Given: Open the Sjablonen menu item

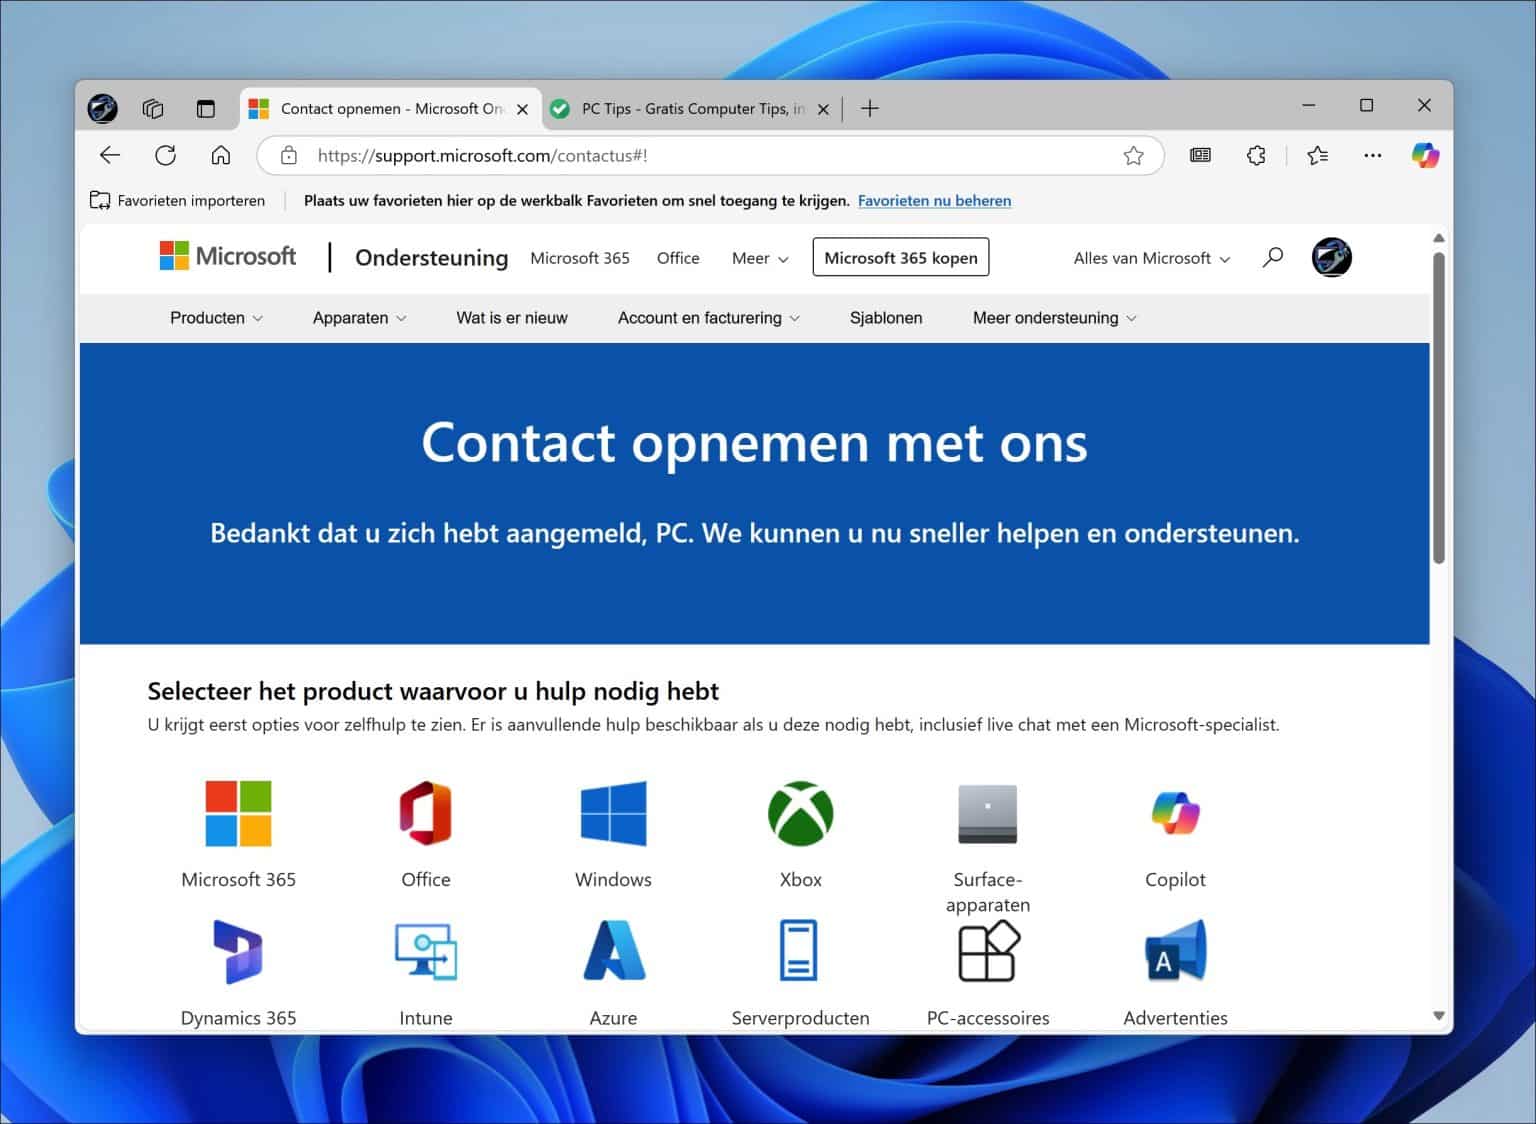Looking at the screenshot, I should (886, 318).
